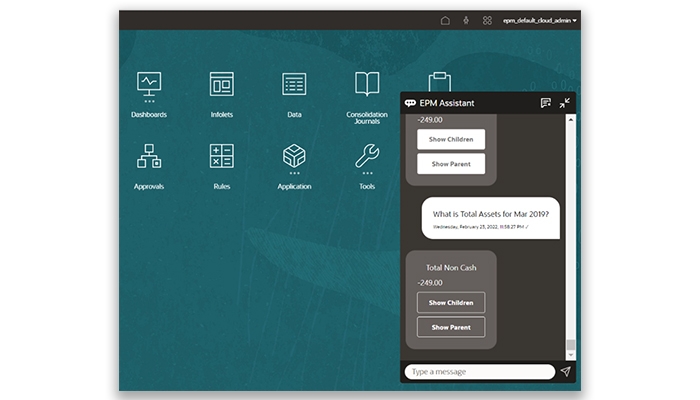Open the Application cube icon
The image size is (700, 400).
click(294, 157)
